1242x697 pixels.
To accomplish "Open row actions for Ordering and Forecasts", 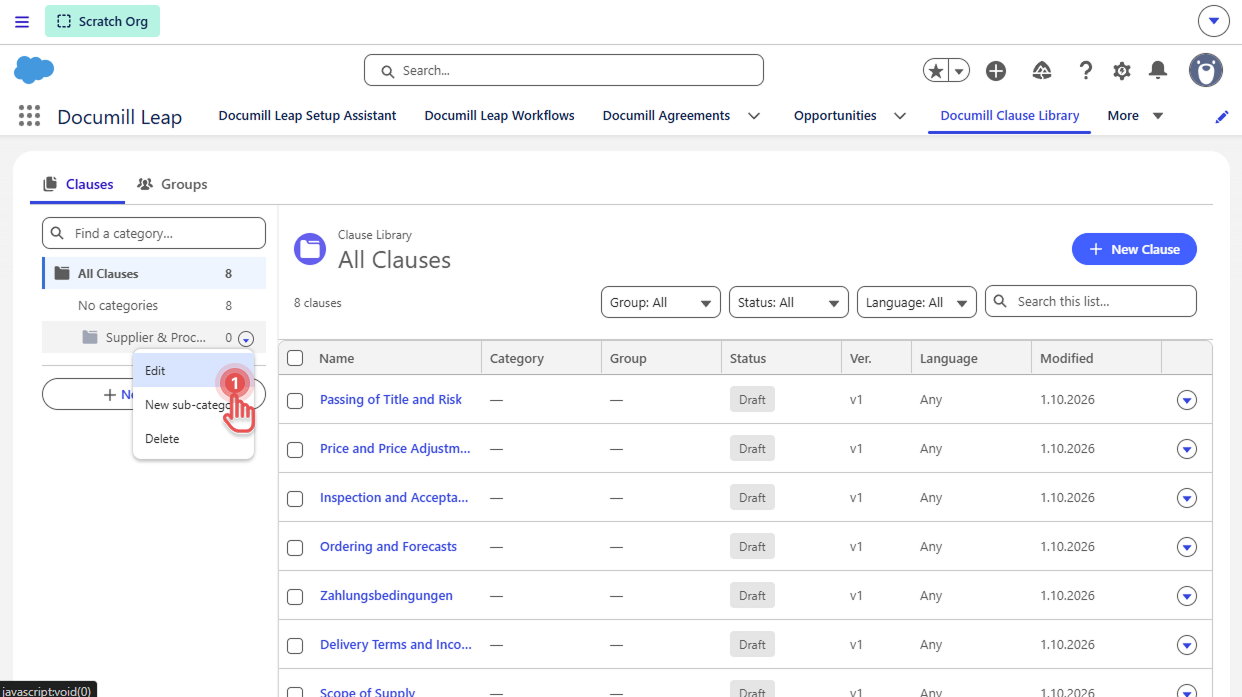I will coord(1187,547).
